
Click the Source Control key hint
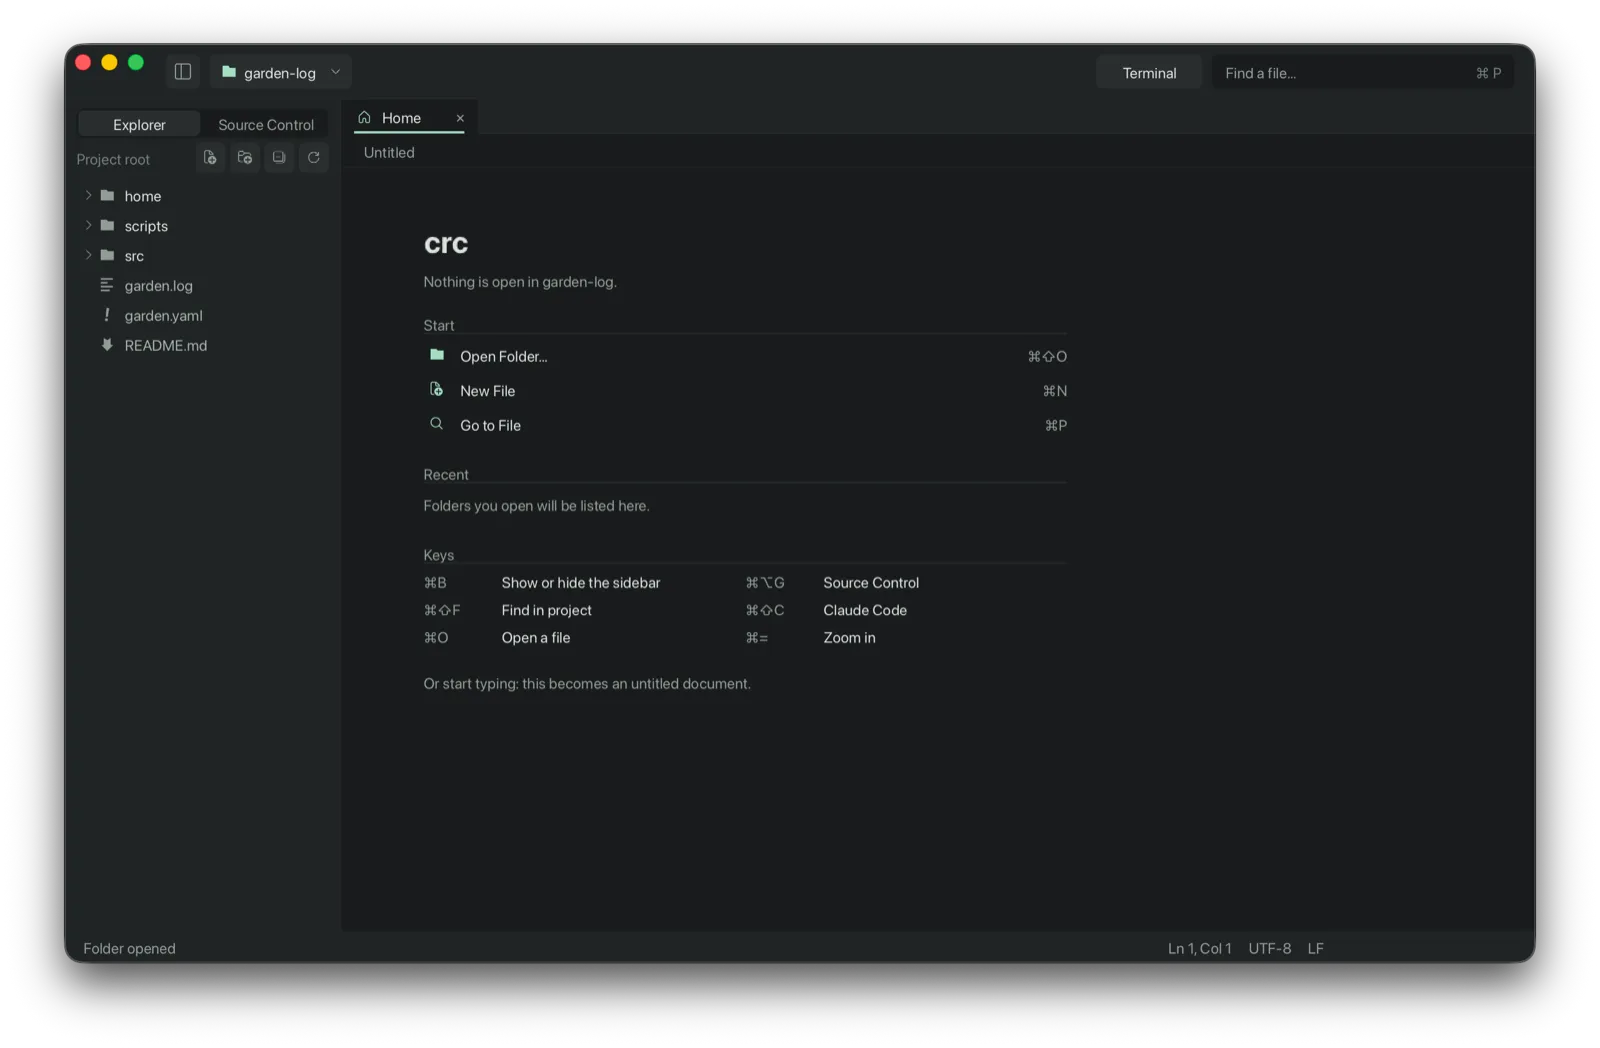click(871, 583)
